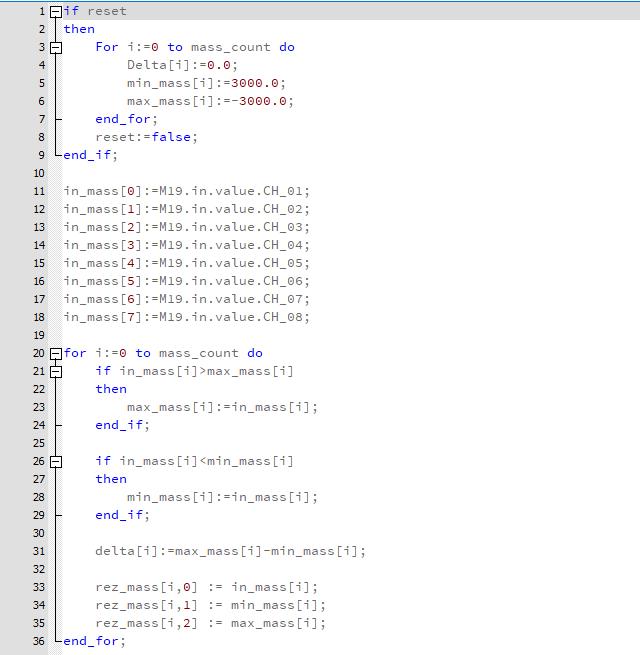Place cursor on the in_mass[0] assignment
This screenshot has height=655, width=640.
(186, 191)
